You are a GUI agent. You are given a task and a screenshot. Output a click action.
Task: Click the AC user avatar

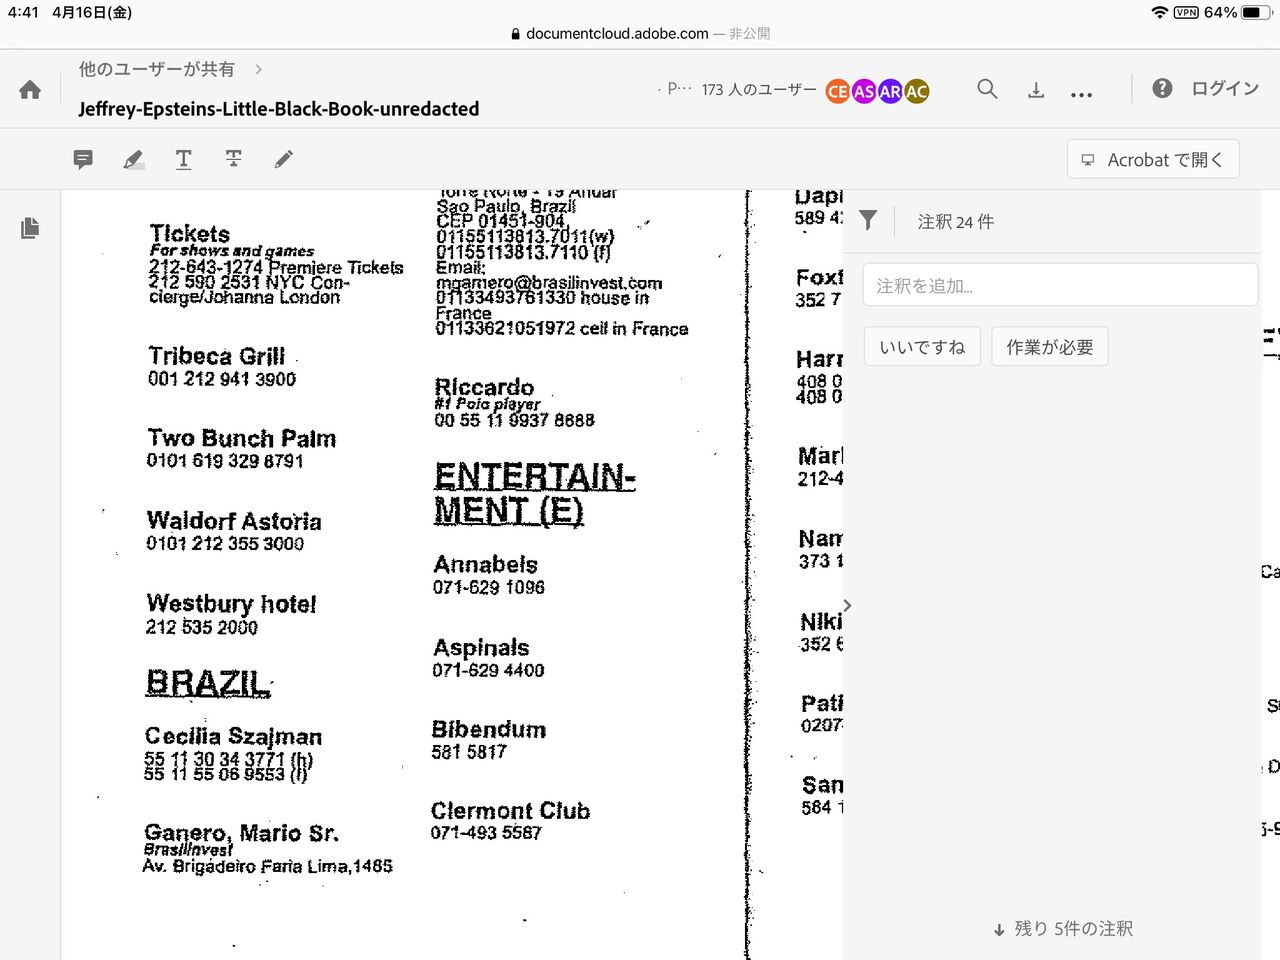(x=916, y=91)
